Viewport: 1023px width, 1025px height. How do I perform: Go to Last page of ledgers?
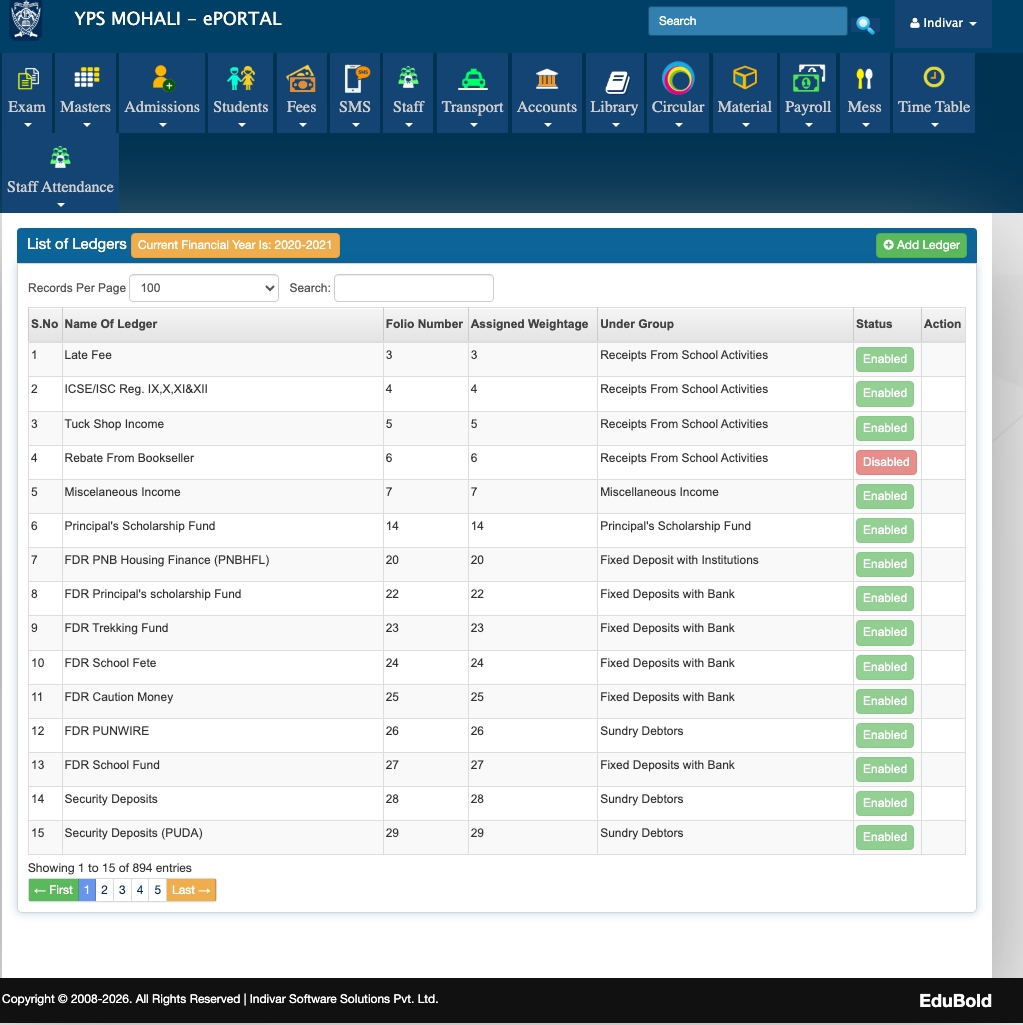tap(190, 889)
